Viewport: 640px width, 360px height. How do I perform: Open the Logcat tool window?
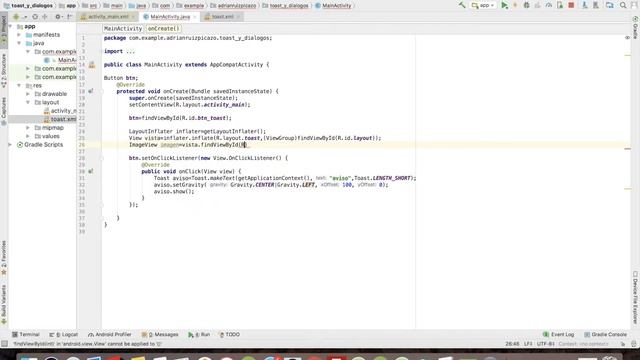point(64,334)
